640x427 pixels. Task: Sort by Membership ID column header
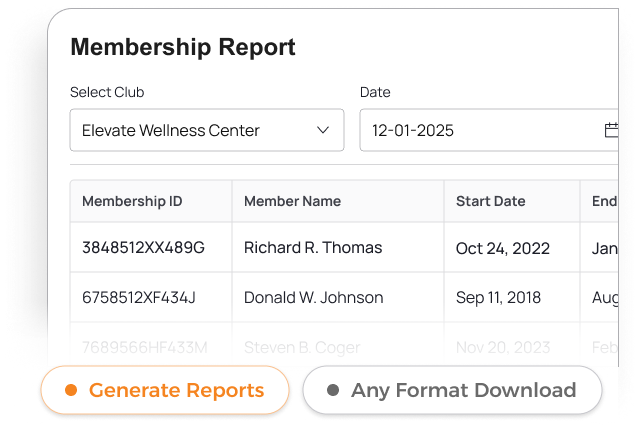pyautogui.click(x=132, y=201)
